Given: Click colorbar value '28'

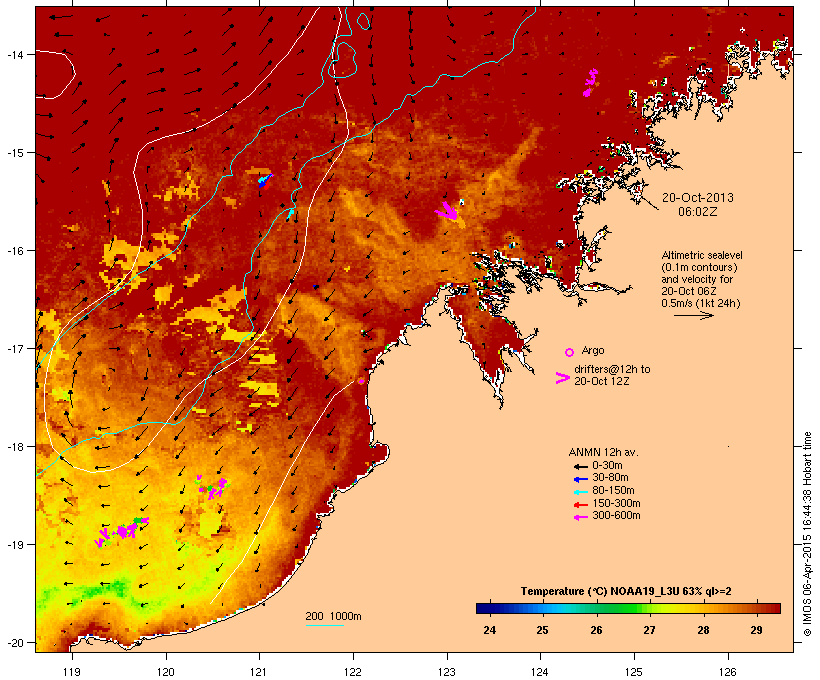Looking at the screenshot, I should point(703,630).
